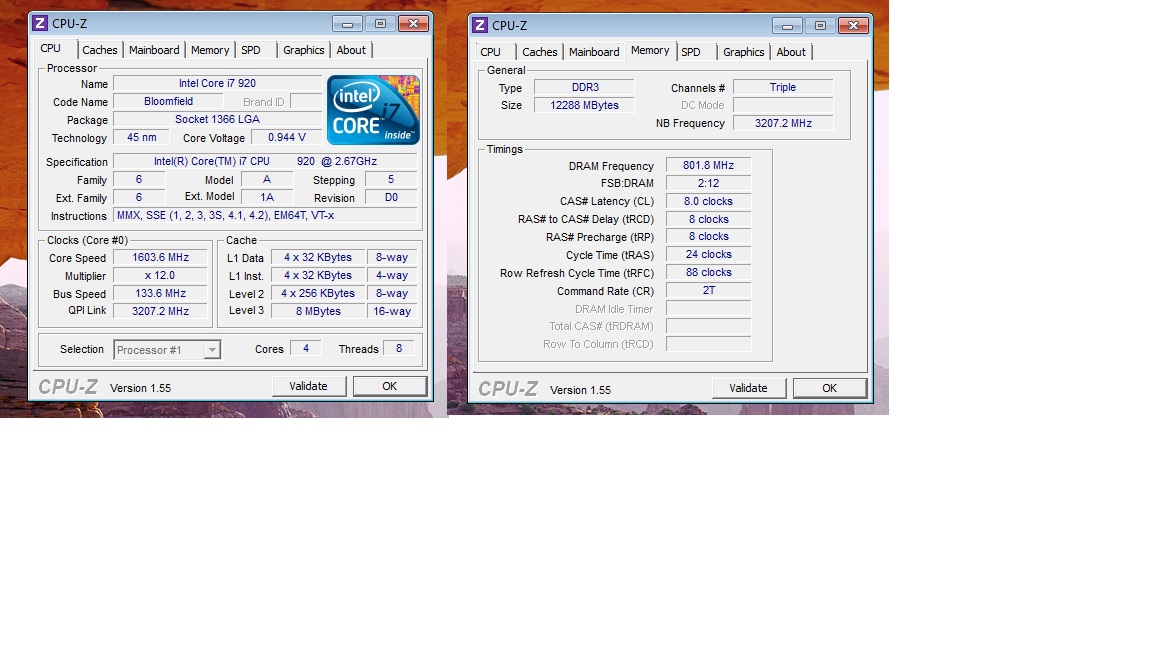Select Memory tab in right CPU-Z window
The image size is (1152, 648).
649,51
